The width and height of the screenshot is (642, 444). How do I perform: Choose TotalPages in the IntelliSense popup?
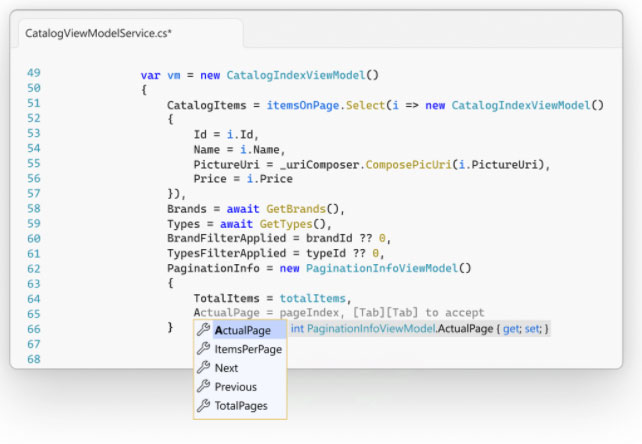coord(241,406)
